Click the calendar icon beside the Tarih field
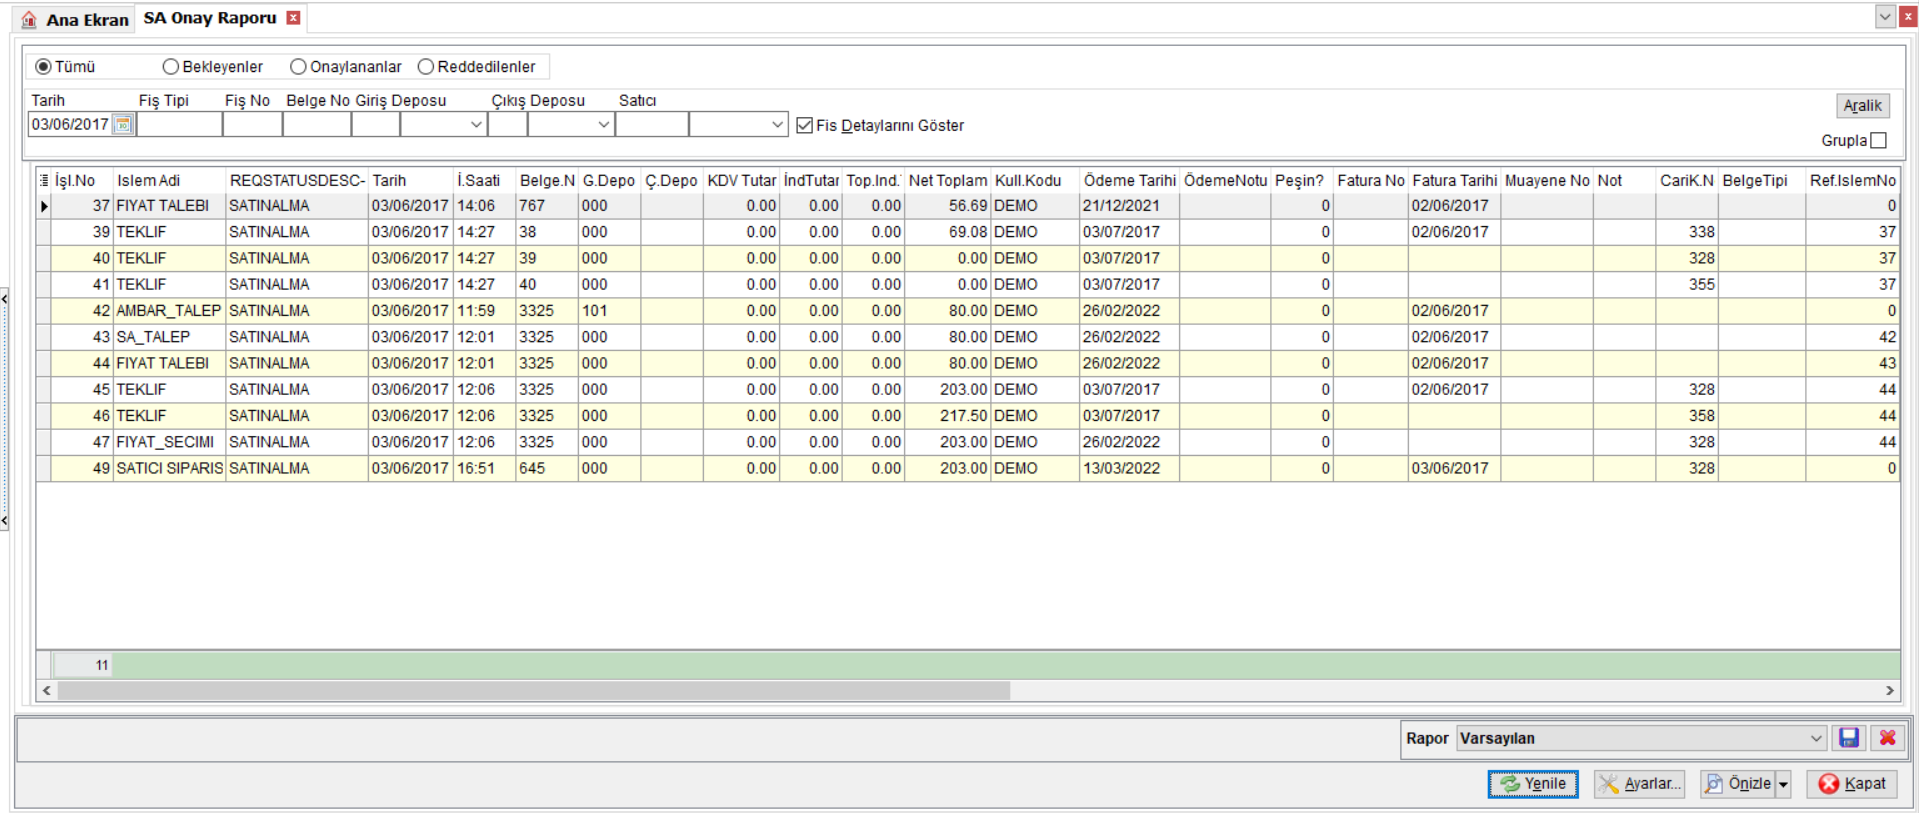Image resolution: width=1919 pixels, height=813 pixels. (x=123, y=125)
